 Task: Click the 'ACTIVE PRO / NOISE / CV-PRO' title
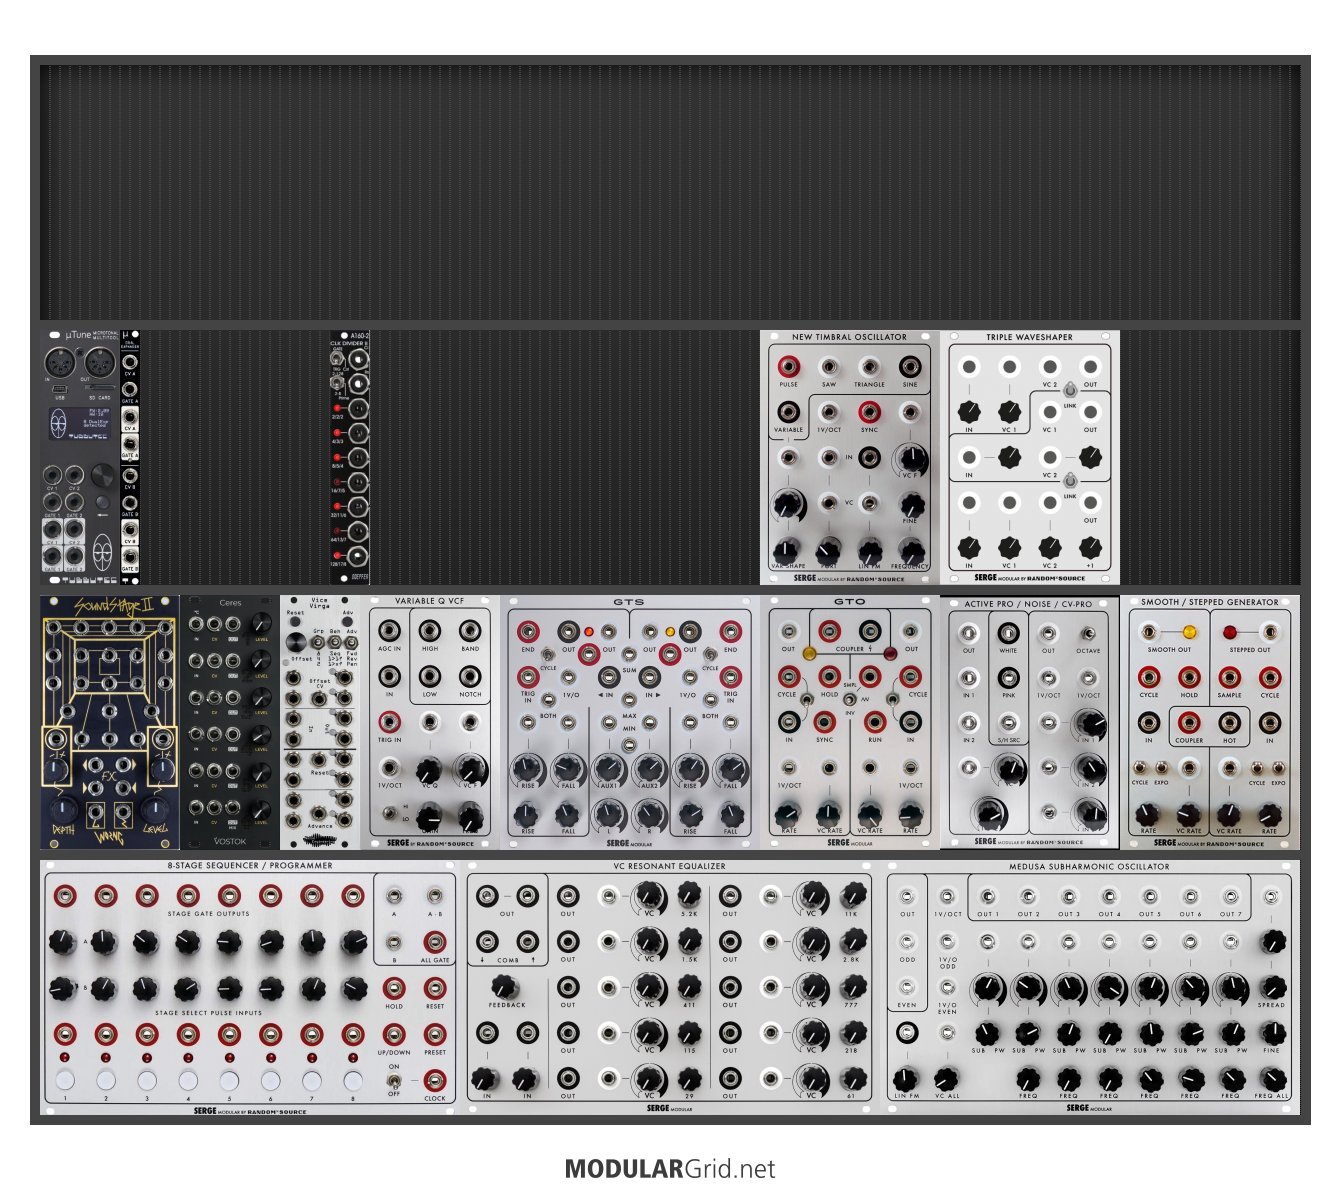(1028, 604)
